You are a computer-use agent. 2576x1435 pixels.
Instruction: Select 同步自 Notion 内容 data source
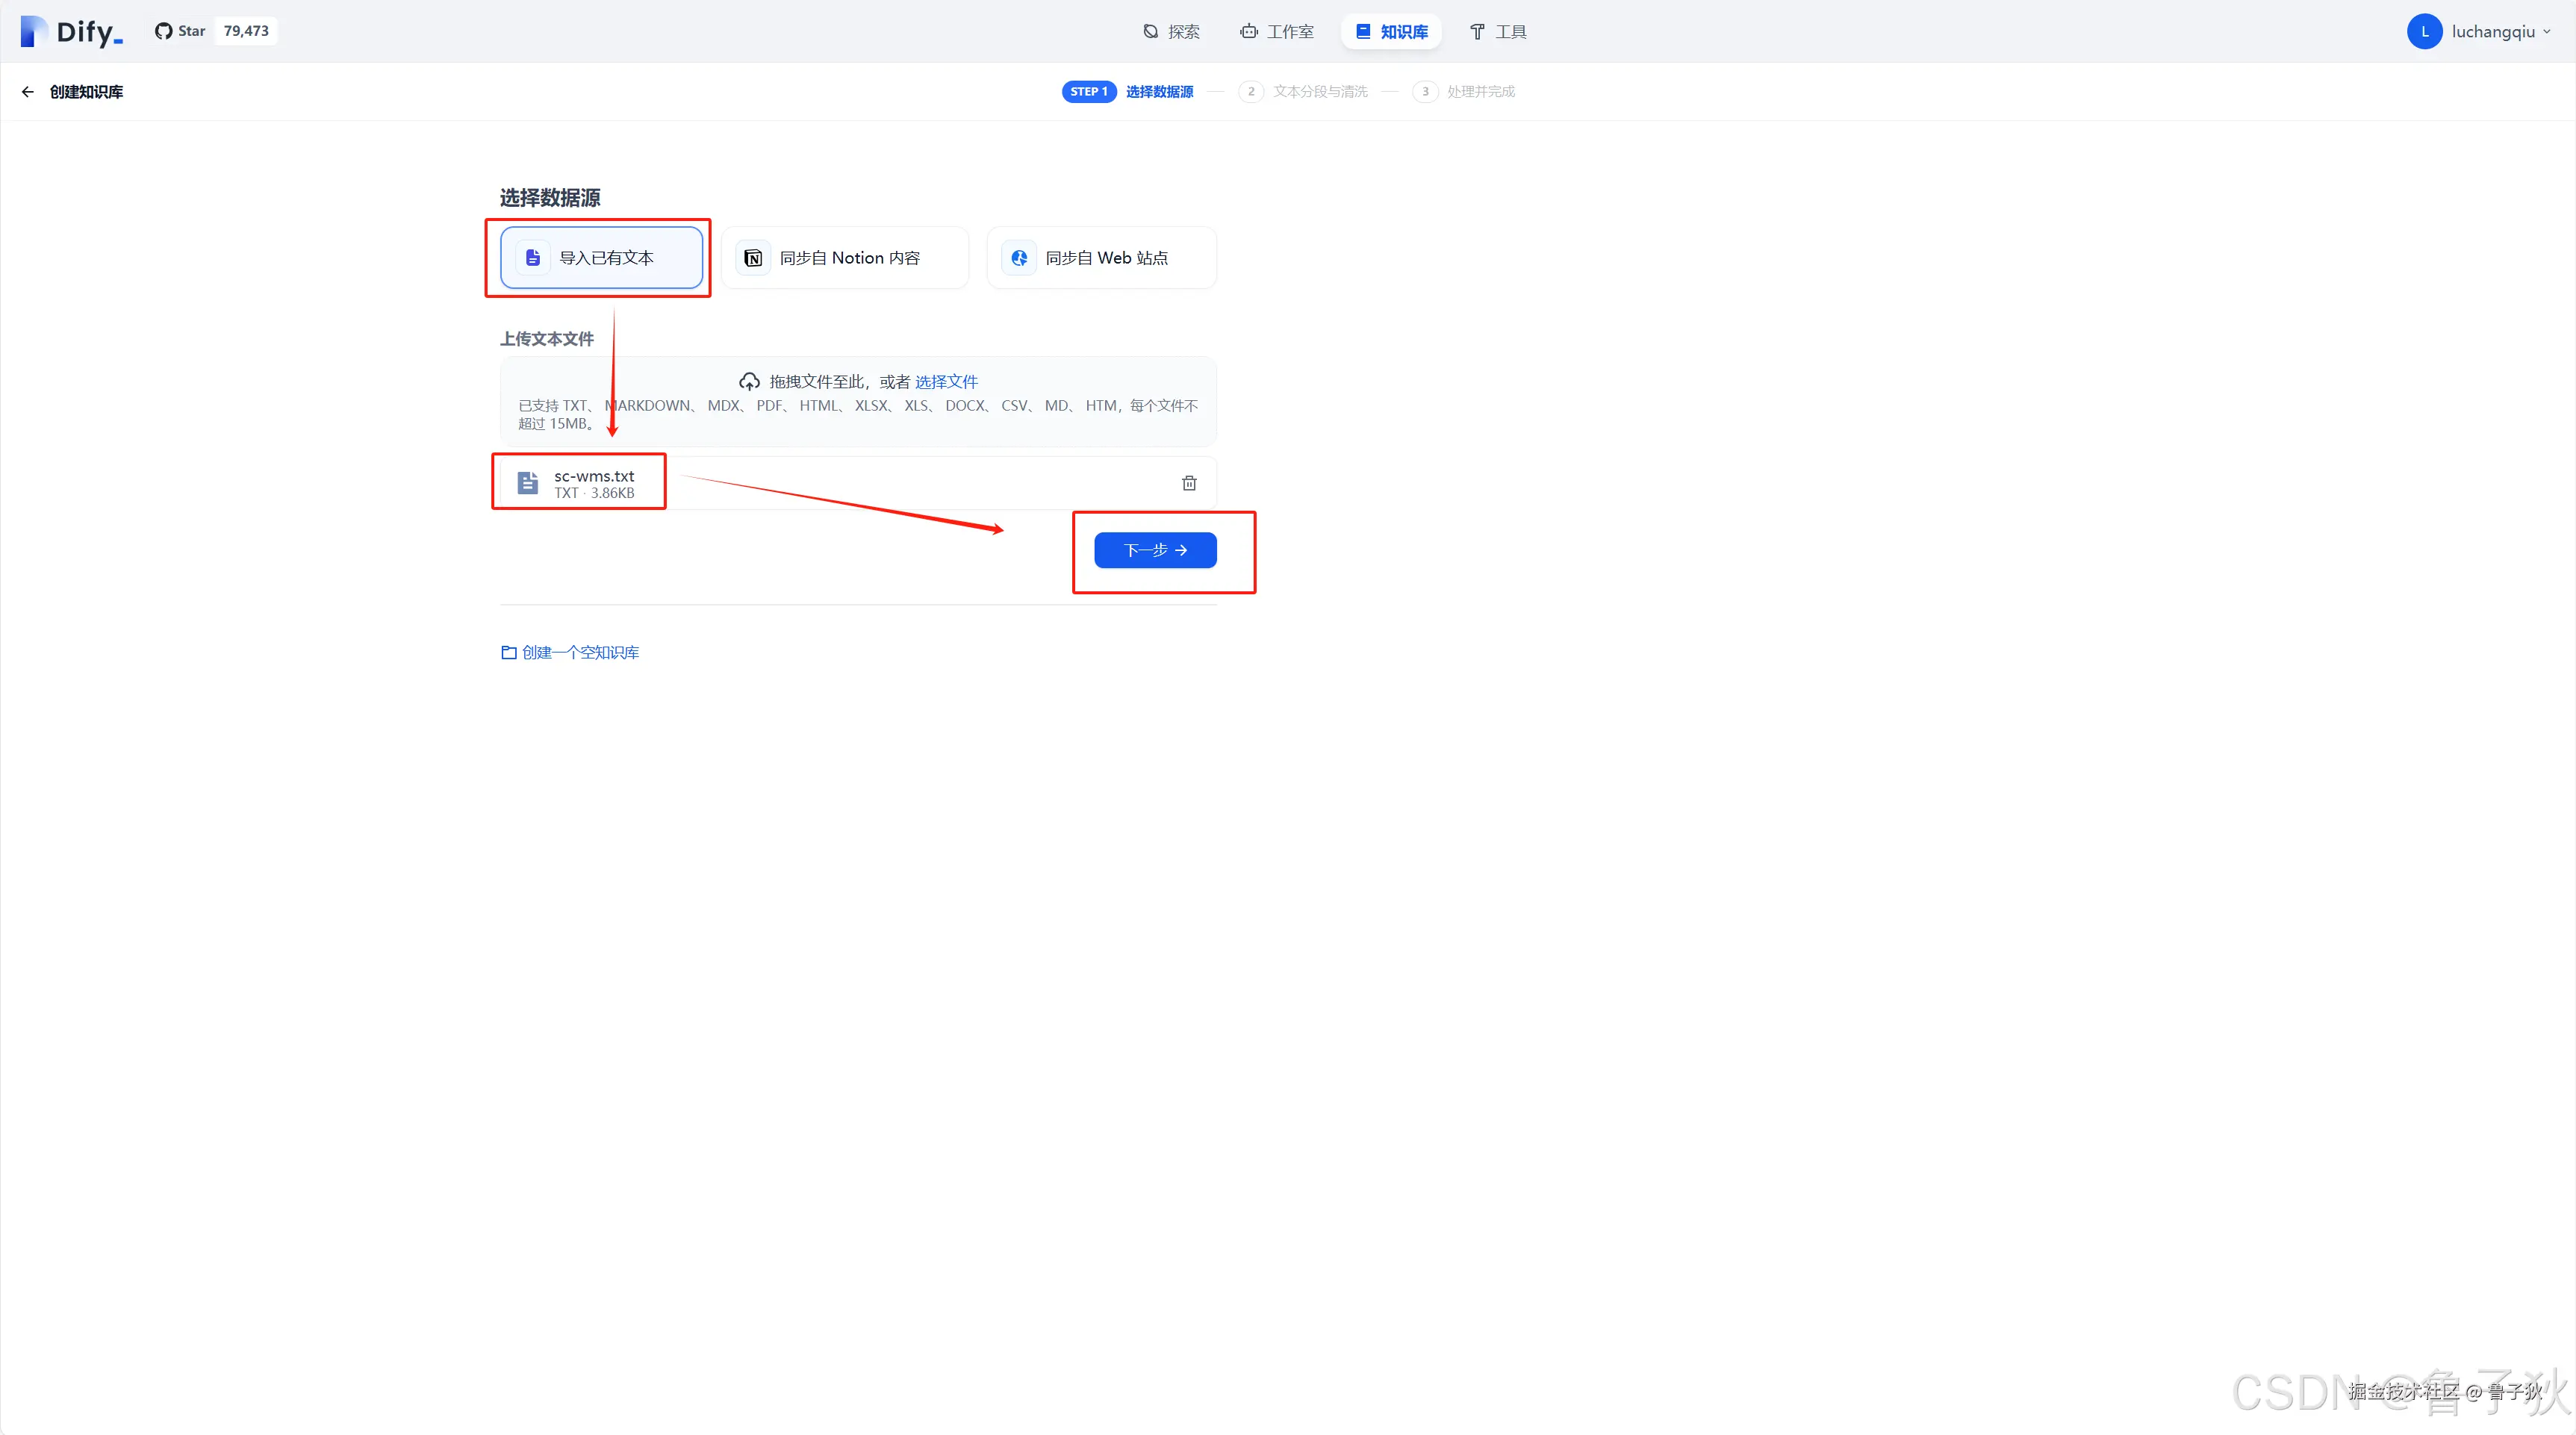pos(845,258)
